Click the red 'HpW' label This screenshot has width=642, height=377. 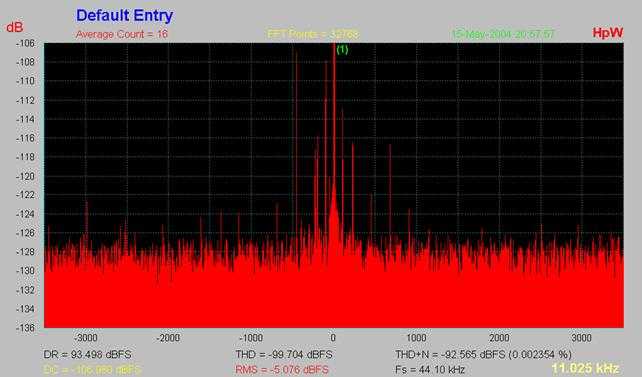click(x=608, y=33)
